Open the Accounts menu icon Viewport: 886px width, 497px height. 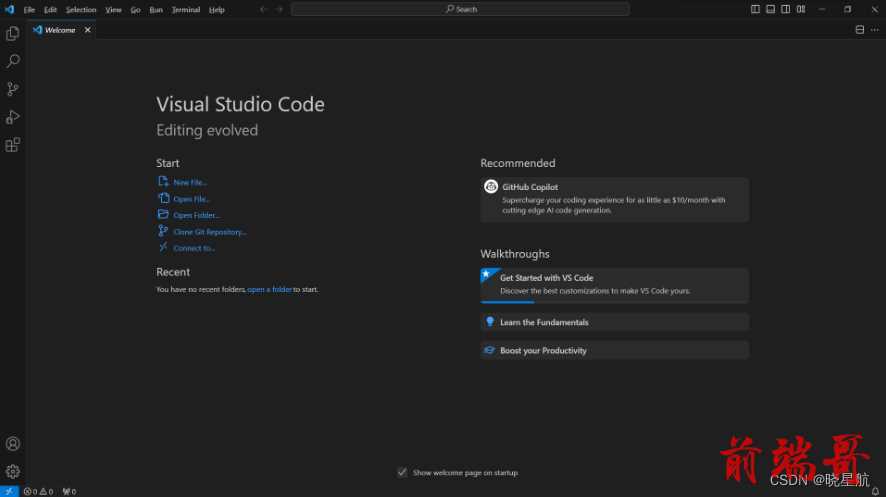coord(12,444)
